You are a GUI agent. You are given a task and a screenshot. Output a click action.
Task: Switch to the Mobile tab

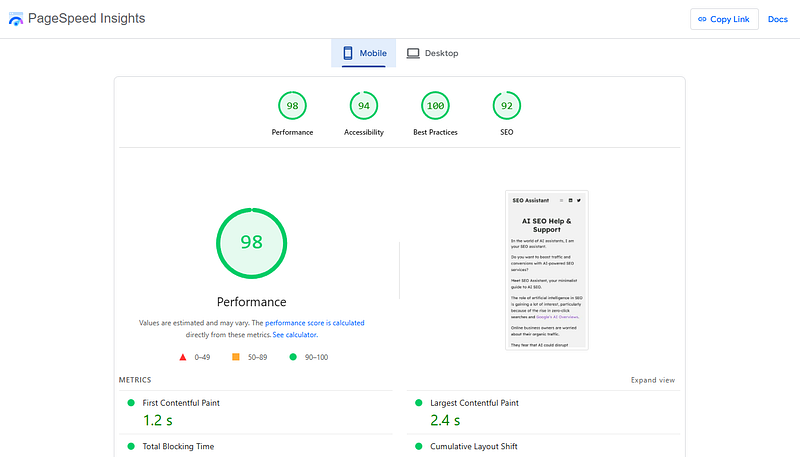coord(363,53)
